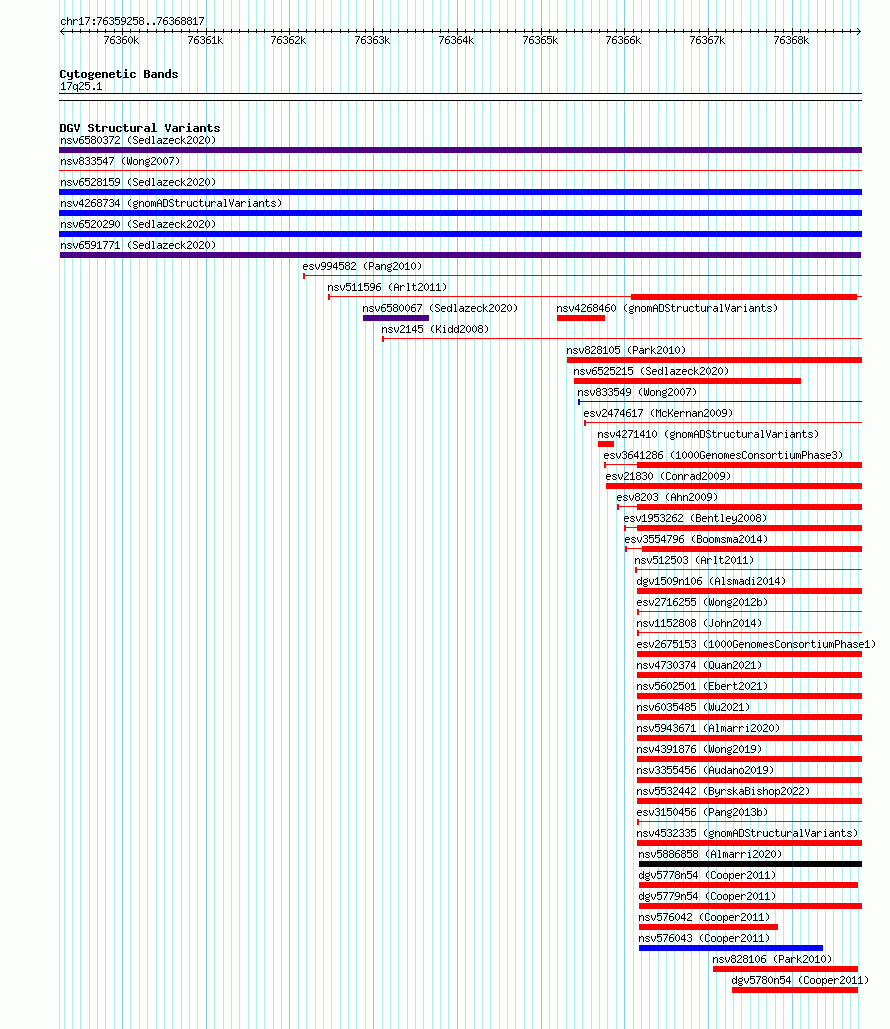Click the 76368k ruler tick label
890x1029 pixels.
click(791, 40)
